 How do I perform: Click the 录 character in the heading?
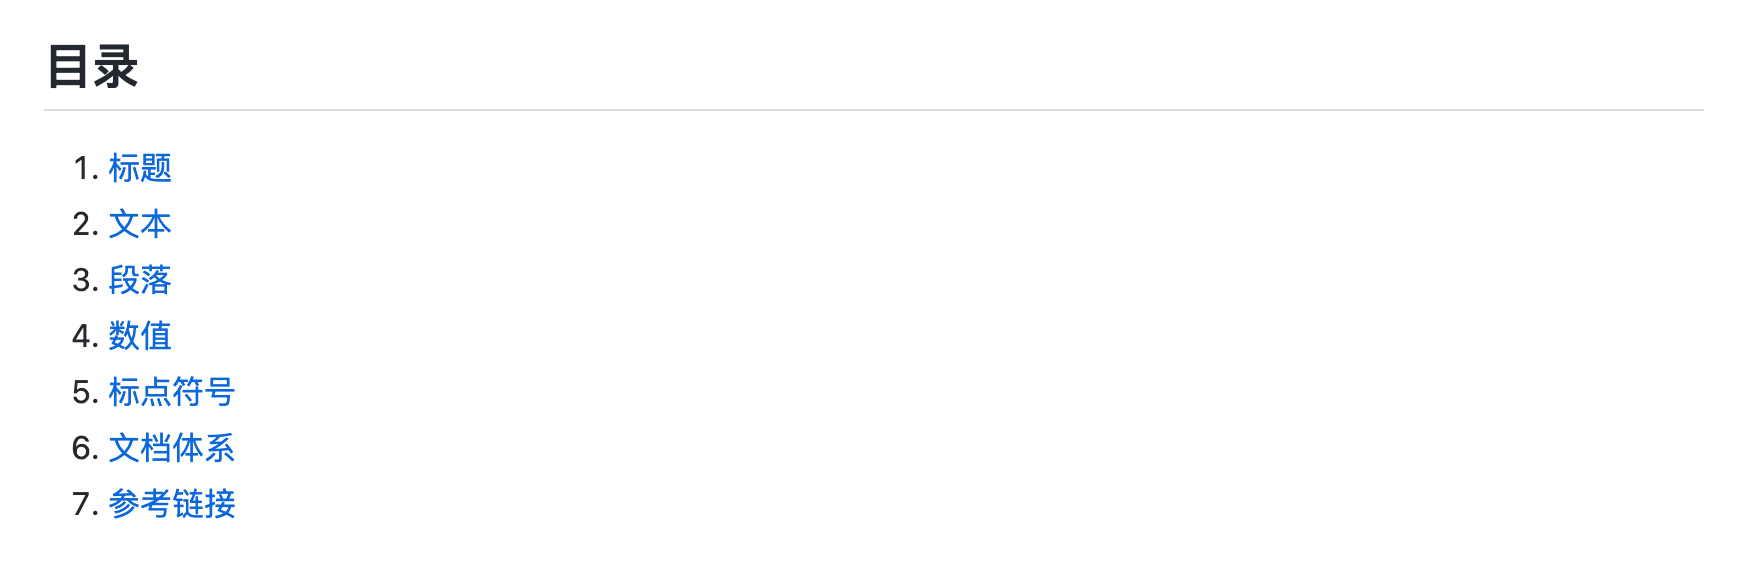pos(116,67)
